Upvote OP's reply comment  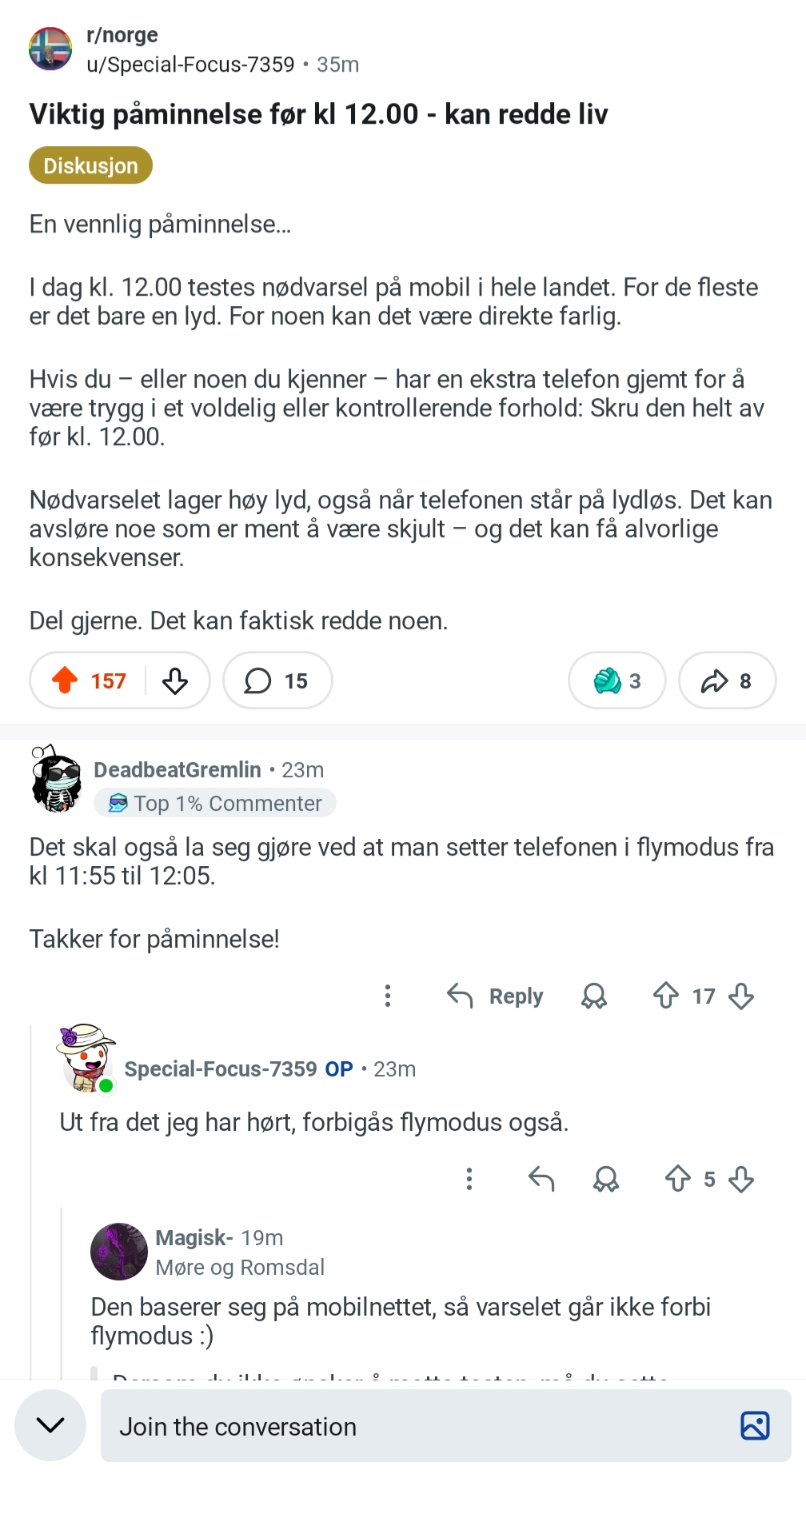[678, 1179]
